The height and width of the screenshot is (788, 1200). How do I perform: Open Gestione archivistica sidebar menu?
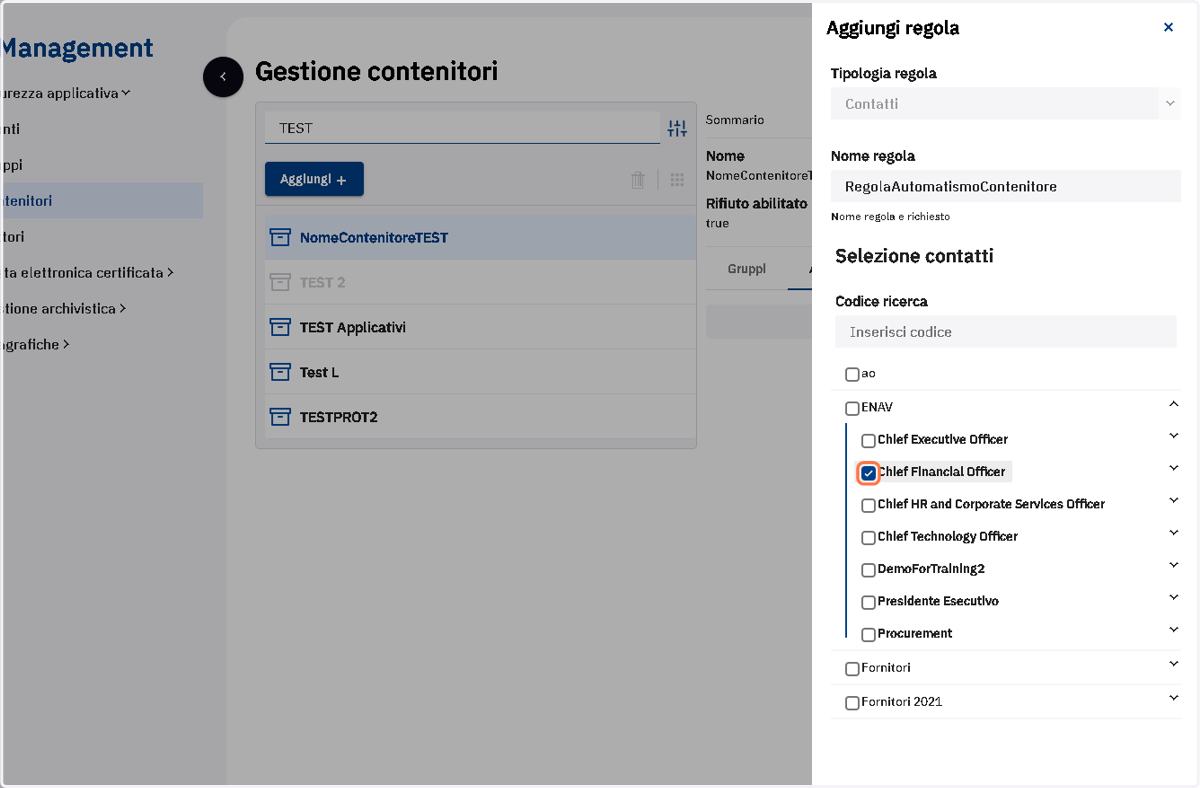click(x=63, y=308)
